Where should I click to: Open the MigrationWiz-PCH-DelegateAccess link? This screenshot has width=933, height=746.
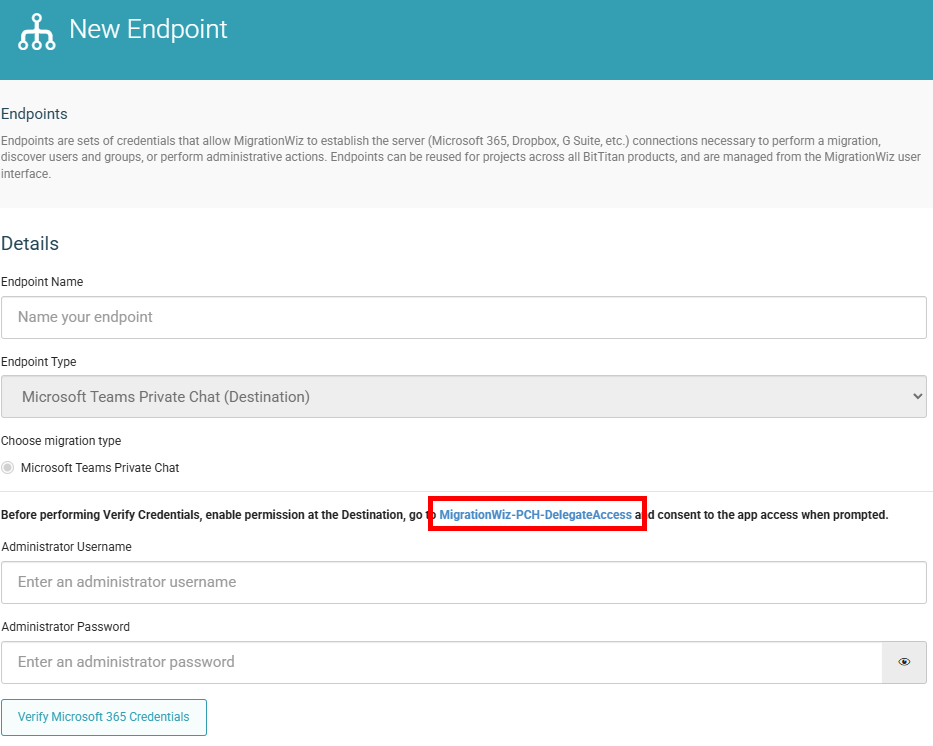coord(536,515)
